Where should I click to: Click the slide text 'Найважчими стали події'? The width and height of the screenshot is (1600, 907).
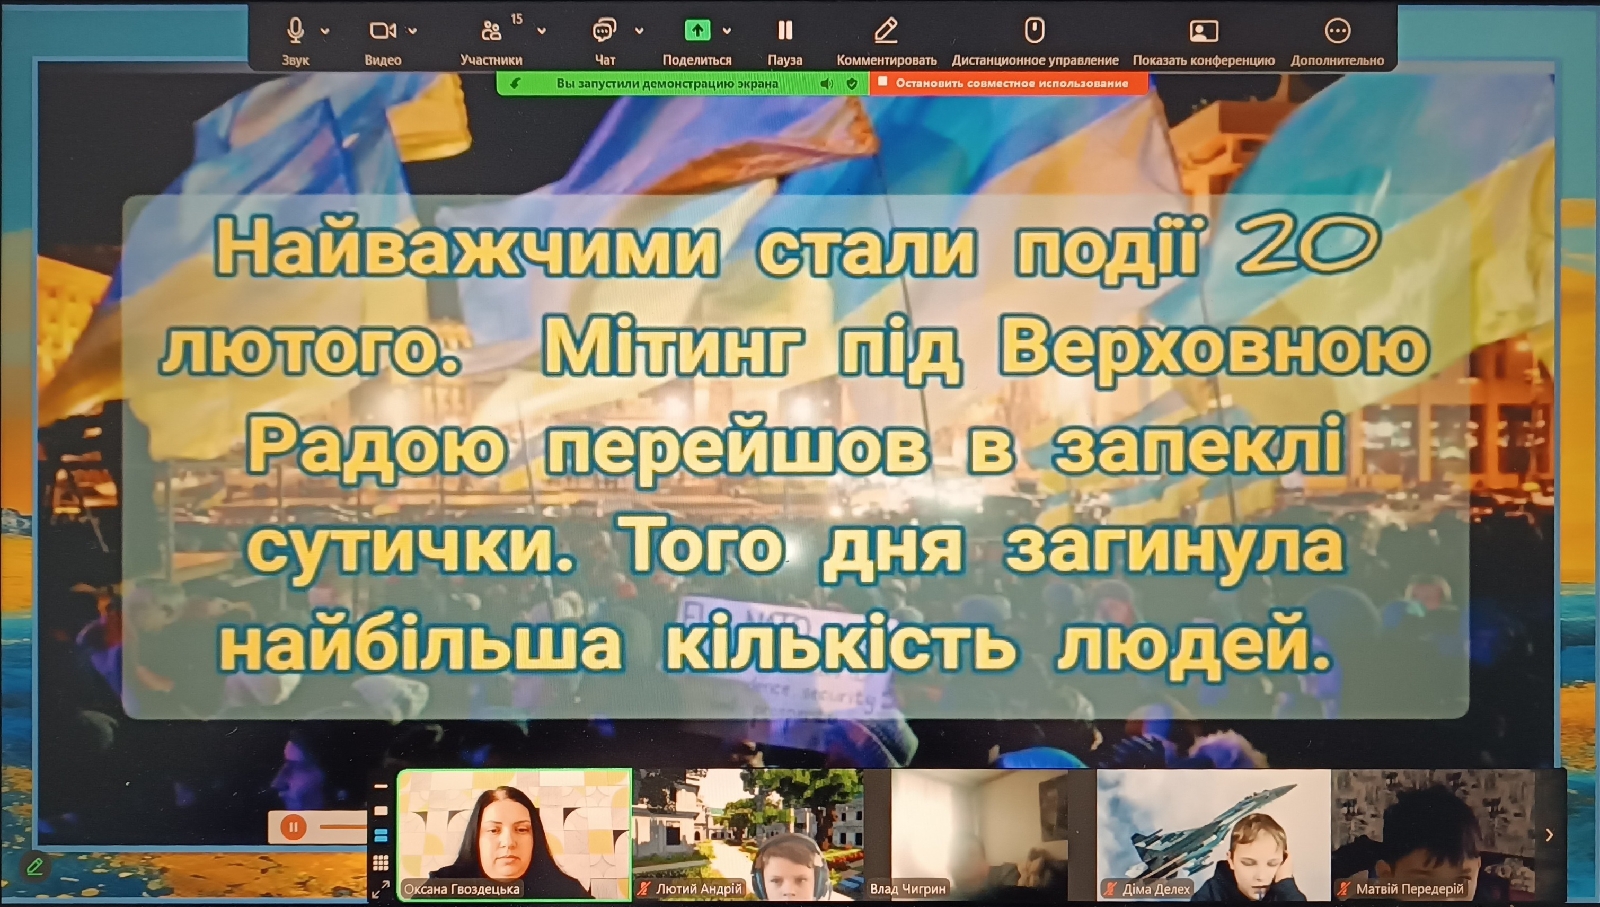pos(709,248)
